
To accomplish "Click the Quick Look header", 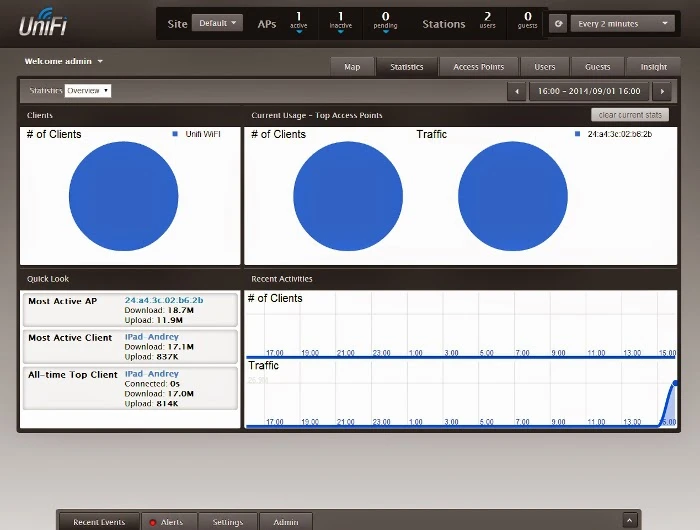I will (48, 279).
